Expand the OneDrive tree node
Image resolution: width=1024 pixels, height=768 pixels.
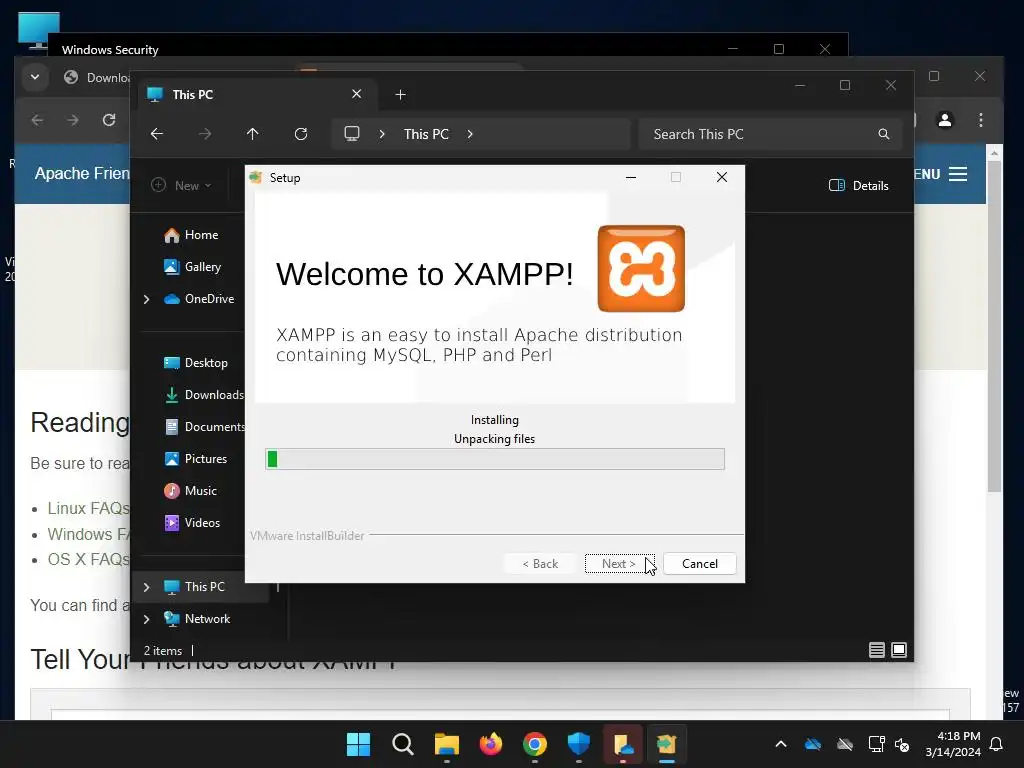point(146,299)
